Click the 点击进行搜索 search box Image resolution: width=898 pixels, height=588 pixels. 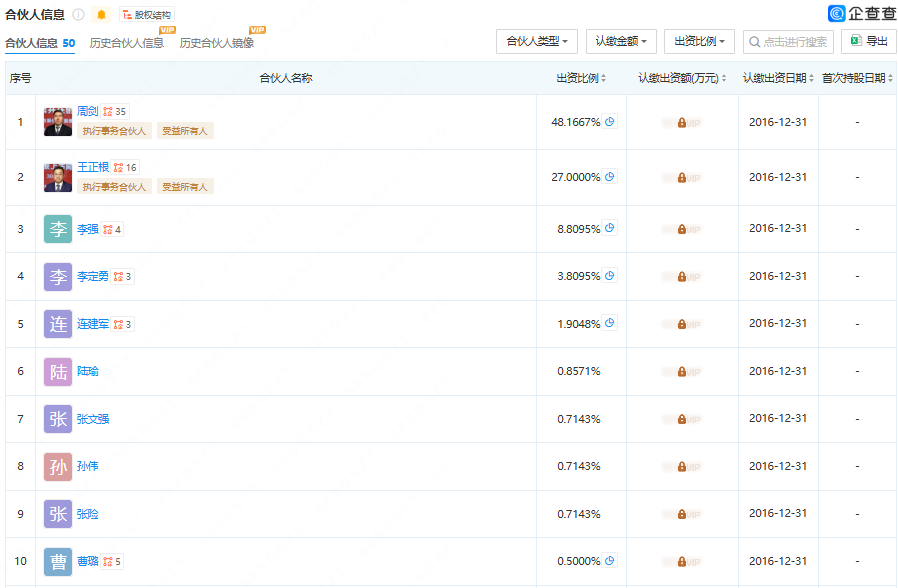click(x=794, y=42)
